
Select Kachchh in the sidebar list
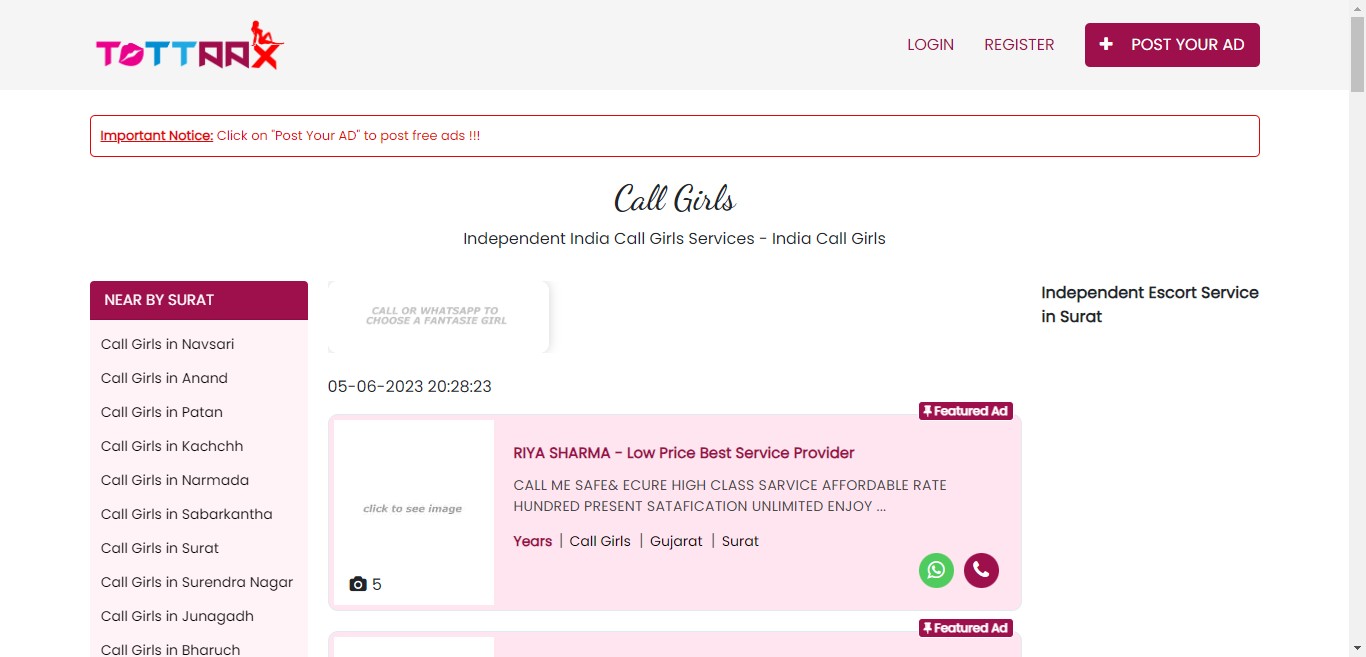(x=172, y=446)
